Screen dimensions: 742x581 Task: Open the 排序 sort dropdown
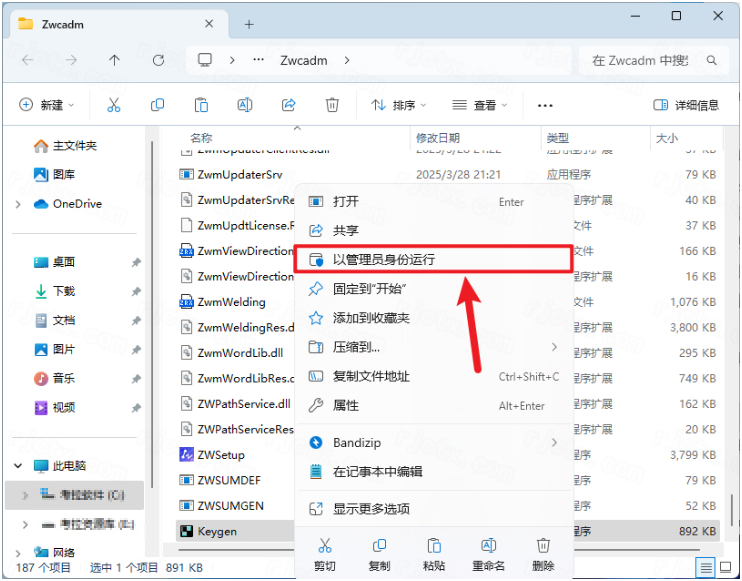click(x=398, y=105)
